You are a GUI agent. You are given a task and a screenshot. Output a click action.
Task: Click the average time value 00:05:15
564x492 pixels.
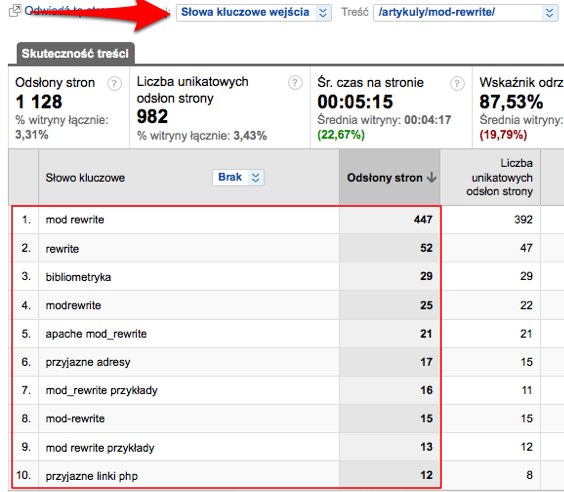tap(355, 102)
